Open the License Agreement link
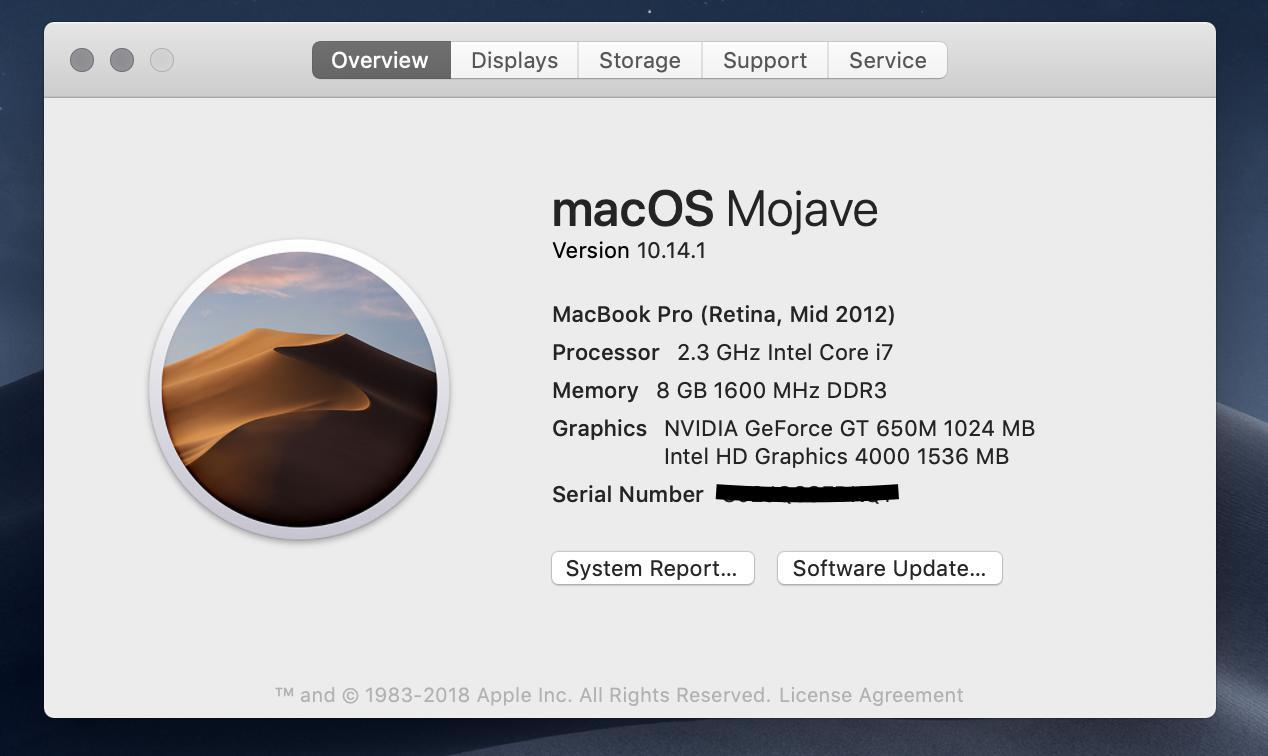The height and width of the screenshot is (756, 1268). pos(871,695)
